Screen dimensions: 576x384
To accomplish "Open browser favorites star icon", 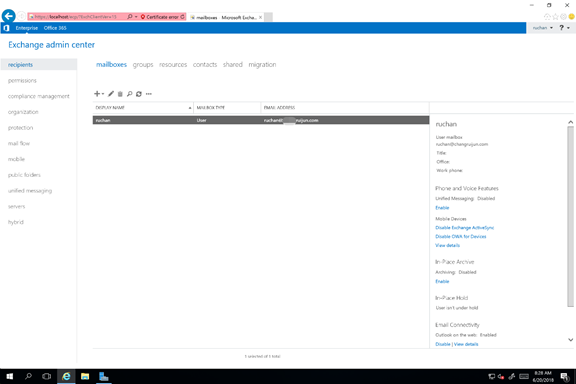I will click(555, 17).
